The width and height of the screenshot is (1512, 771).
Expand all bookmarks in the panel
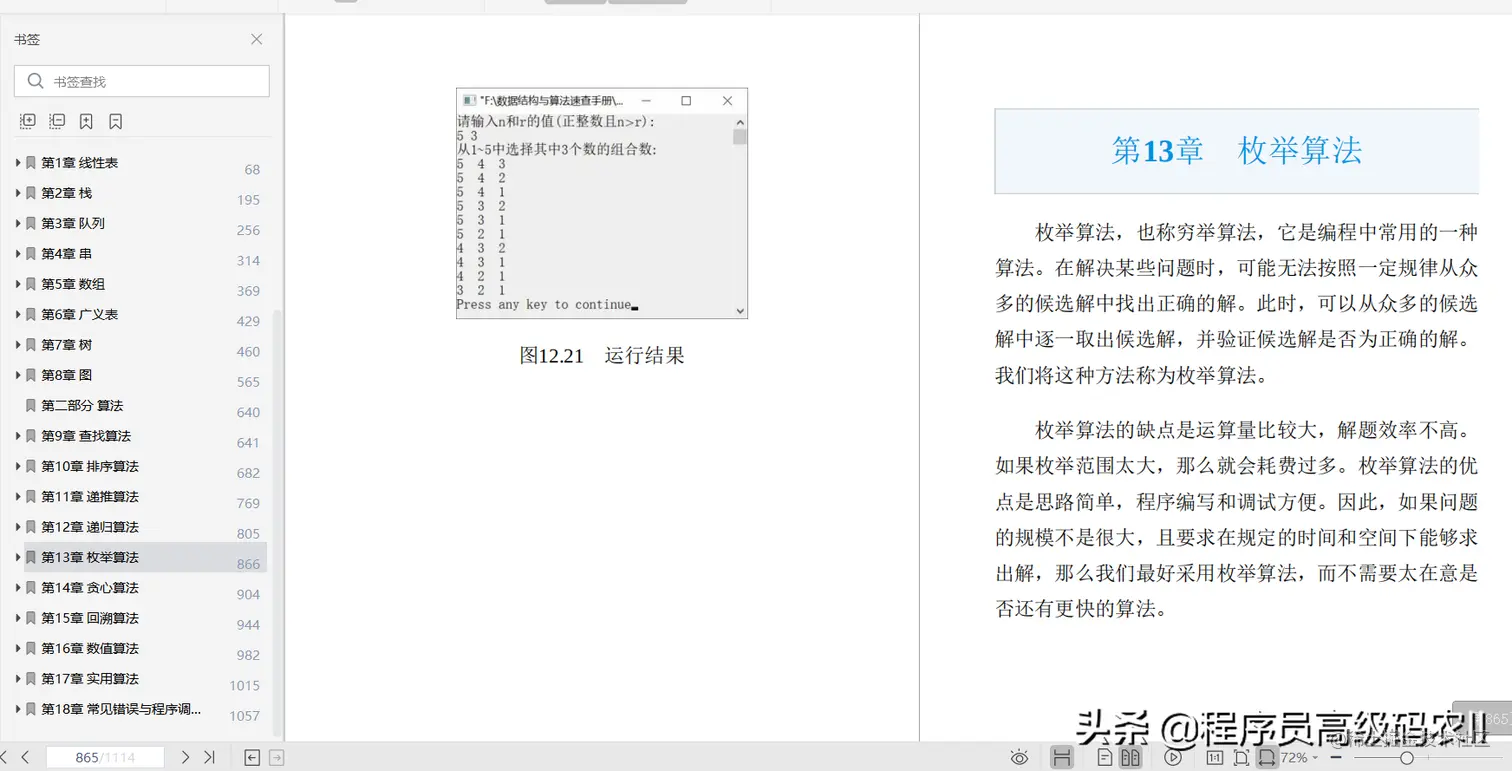pyautogui.click(x=27, y=121)
